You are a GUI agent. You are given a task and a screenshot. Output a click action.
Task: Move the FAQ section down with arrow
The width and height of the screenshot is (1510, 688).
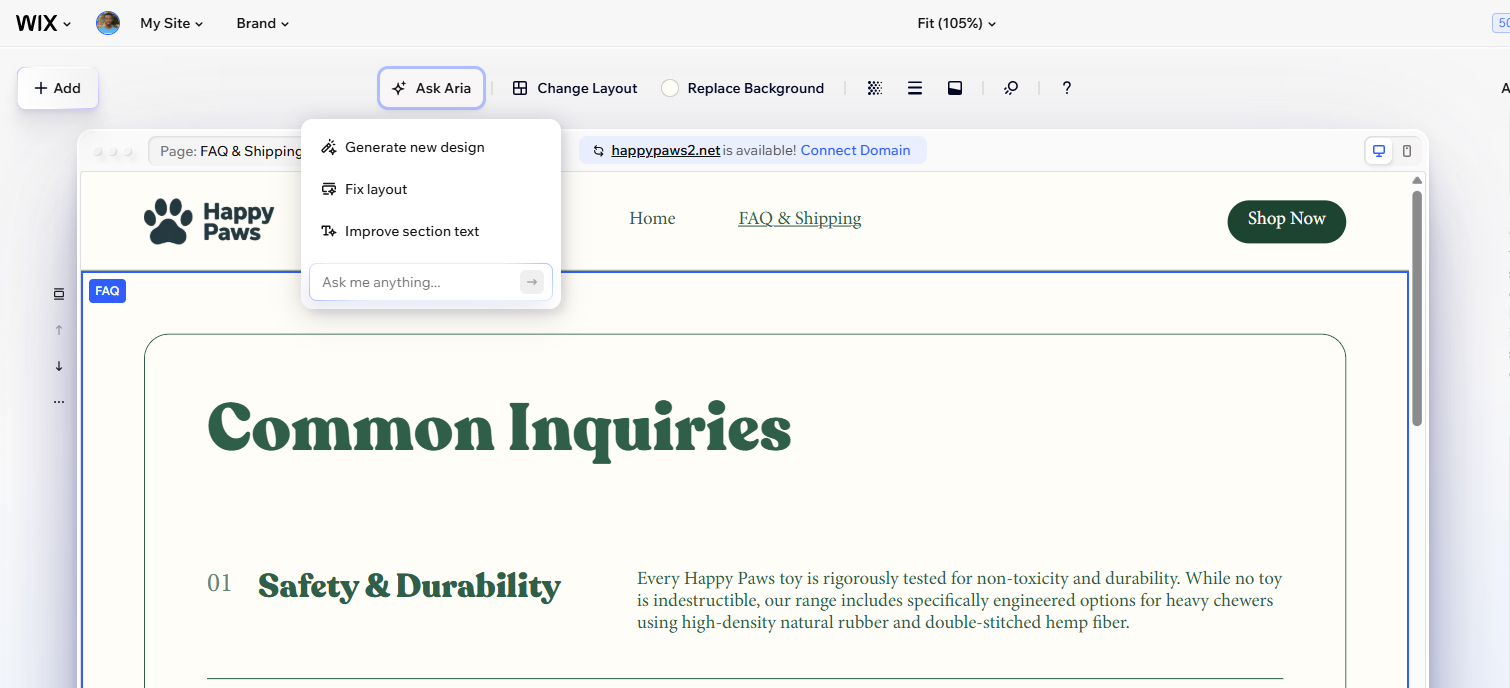coord(59,366)
